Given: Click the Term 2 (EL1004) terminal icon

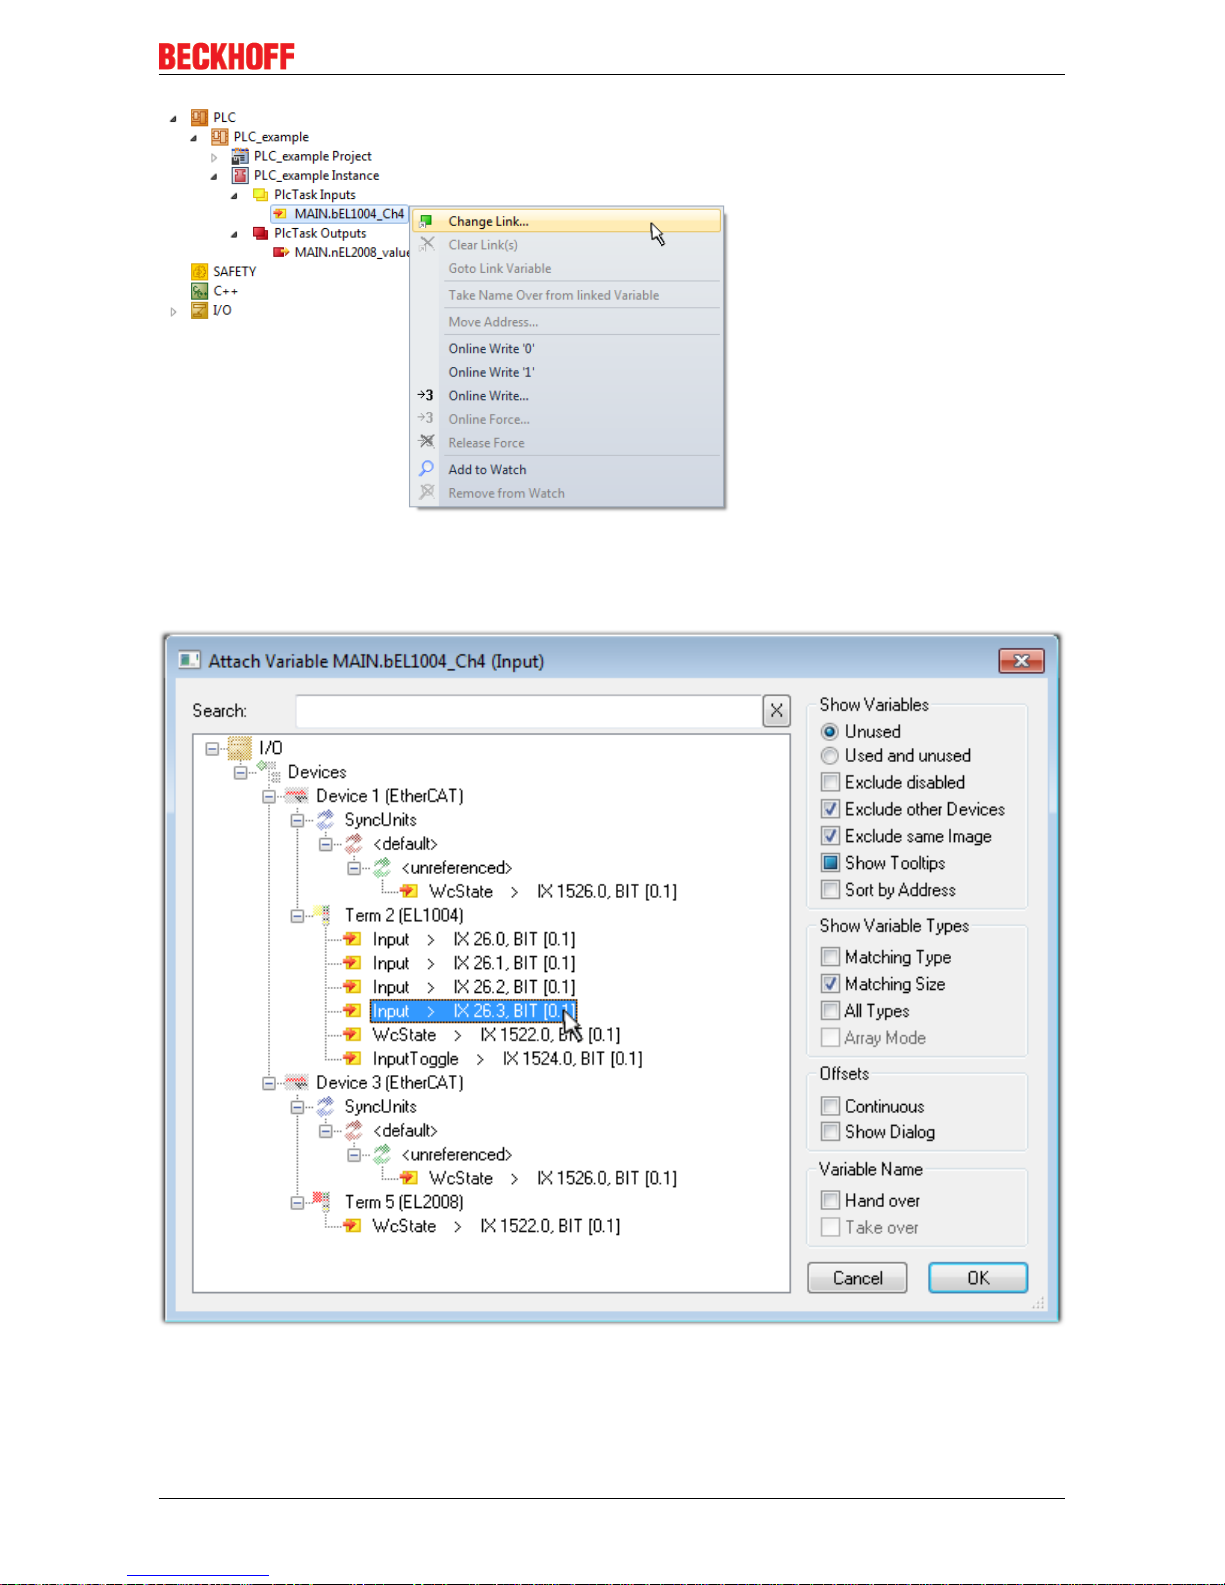Looking at the screenshot, I should pyautogui.click(x=323, y=915).
